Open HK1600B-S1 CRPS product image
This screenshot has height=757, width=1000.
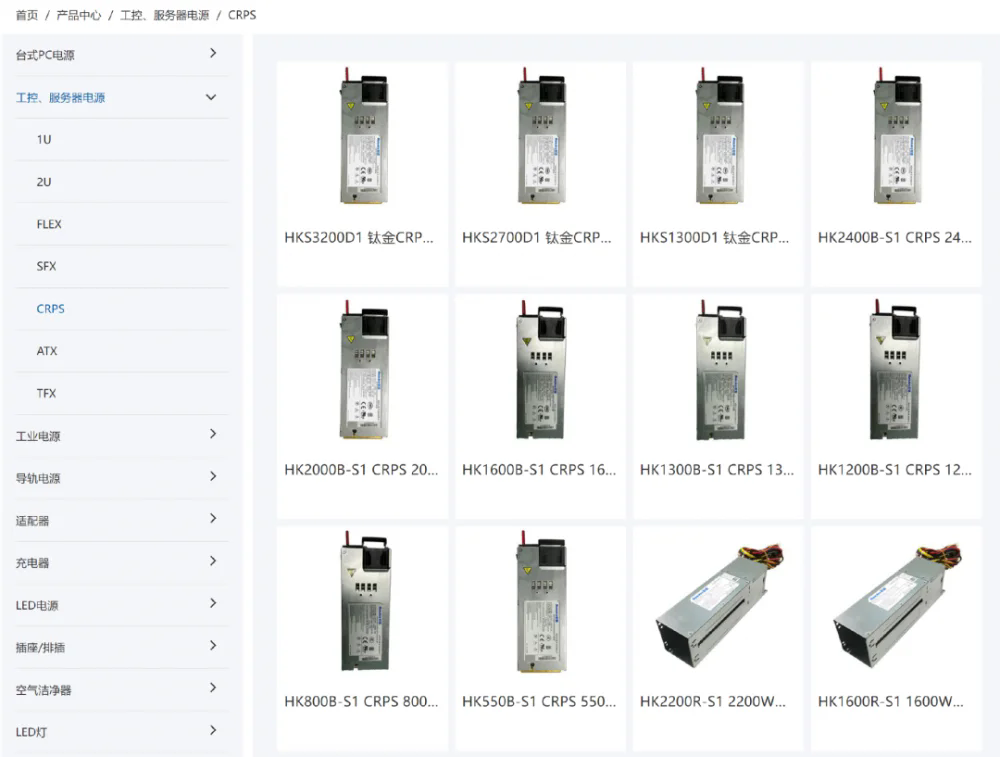tap(541, 369)
